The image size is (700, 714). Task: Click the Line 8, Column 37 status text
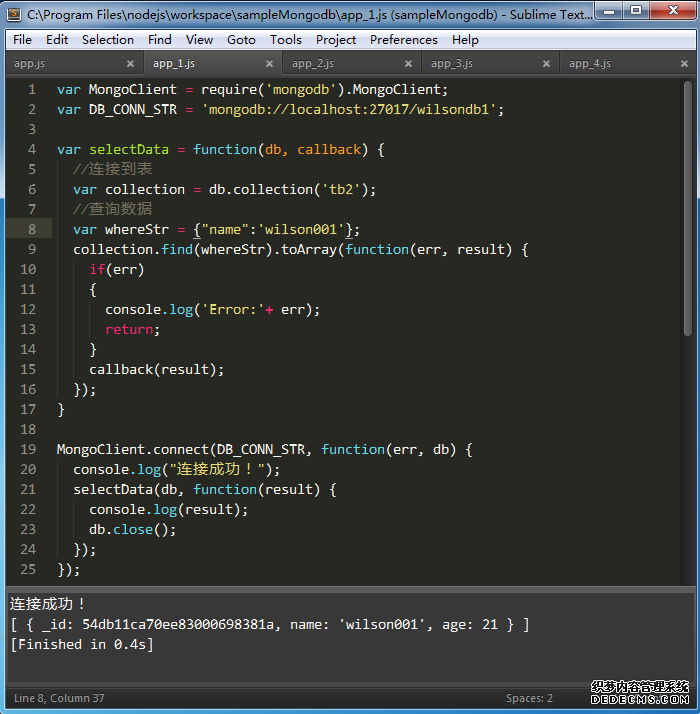tap(62, 698)
